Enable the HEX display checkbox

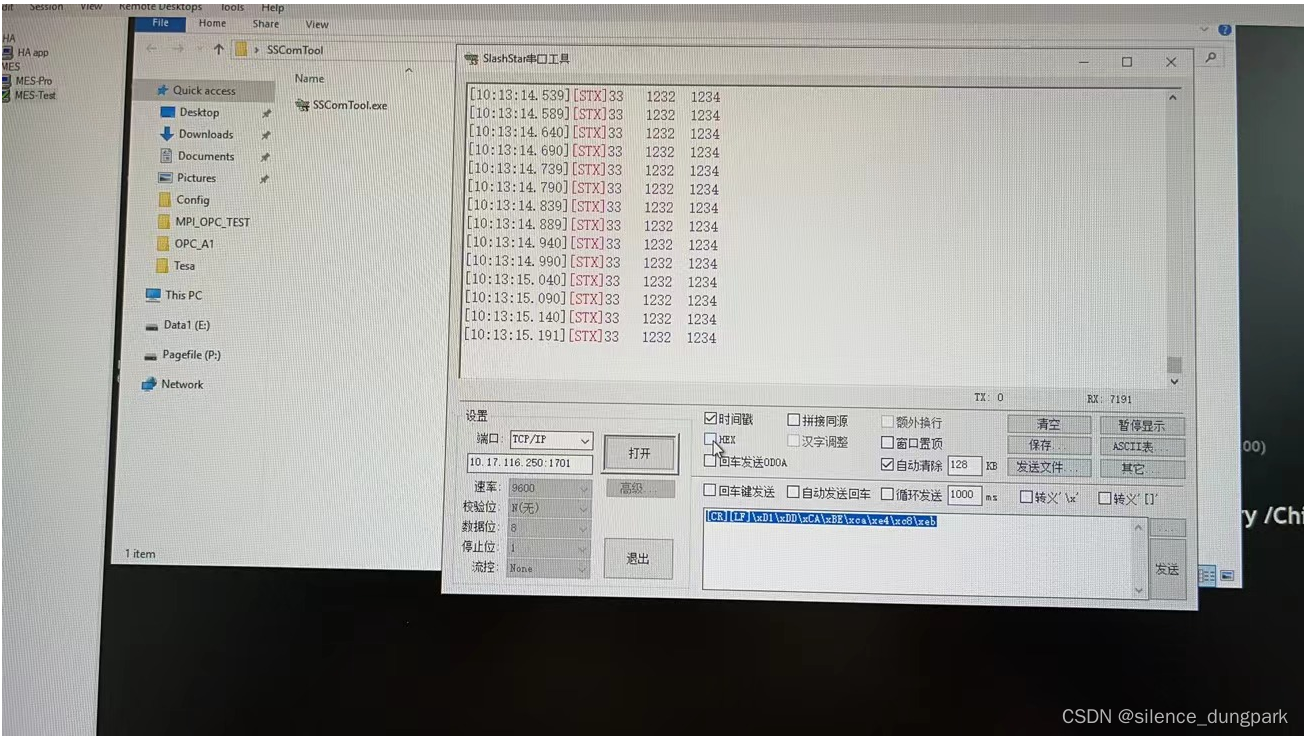(x=711, y=440)
